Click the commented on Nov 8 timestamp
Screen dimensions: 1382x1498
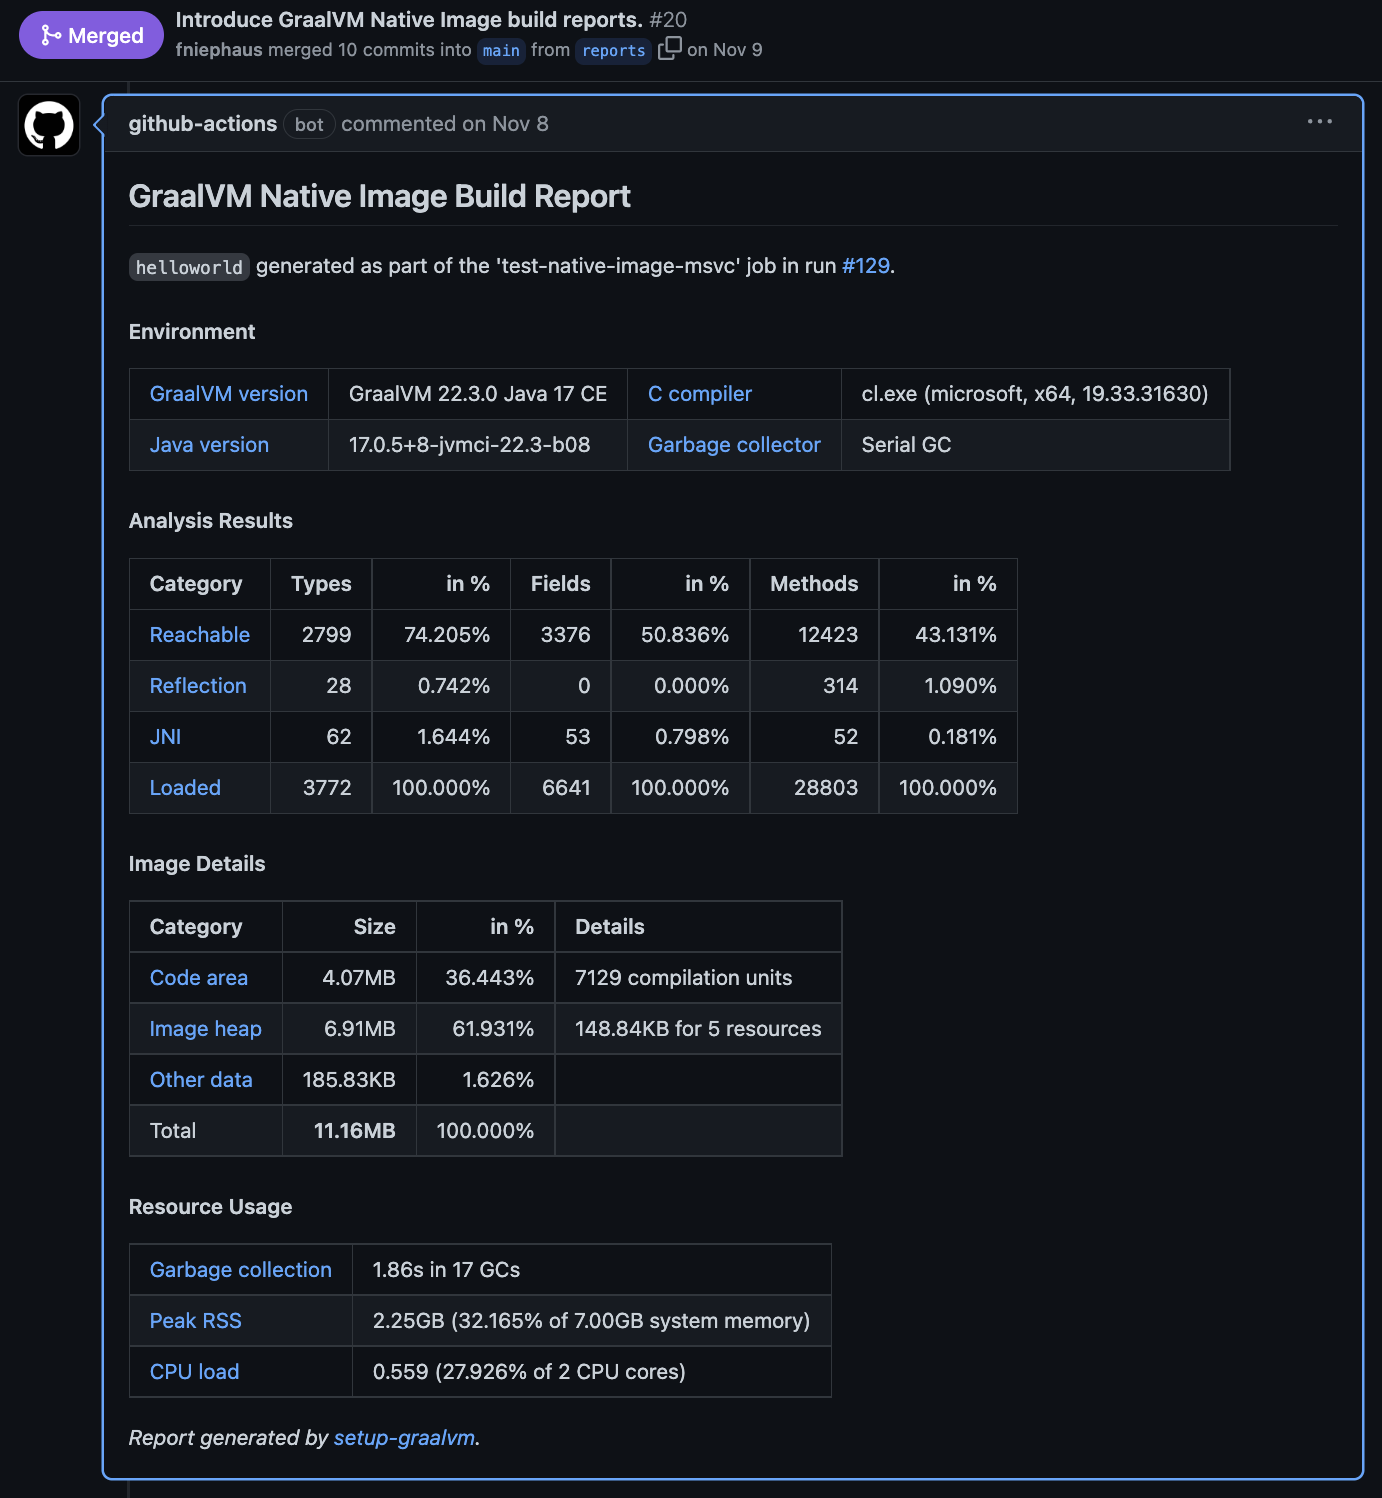(445, 123)
